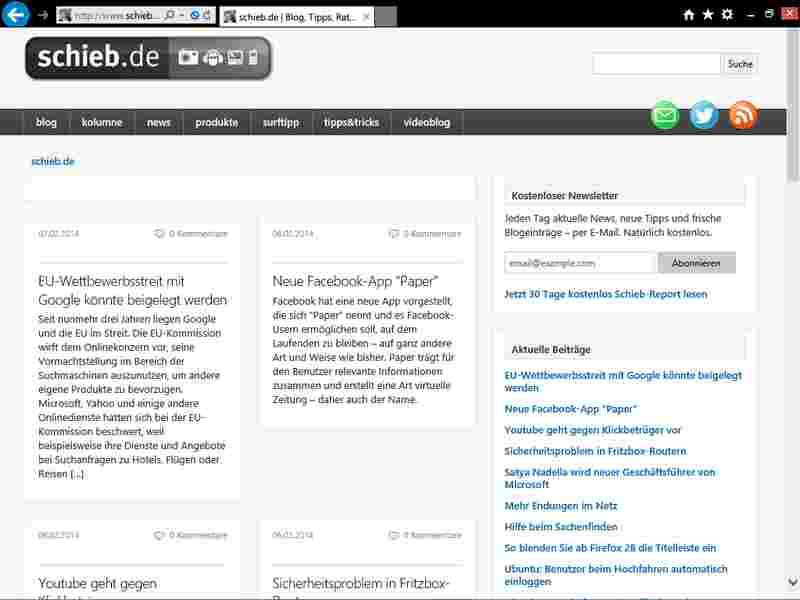Image resolution: width=800 pixels, height=600 pixels.
Task: Click comments icon on Sicherheitsproblem Fritzbox post
Action: 393,535
